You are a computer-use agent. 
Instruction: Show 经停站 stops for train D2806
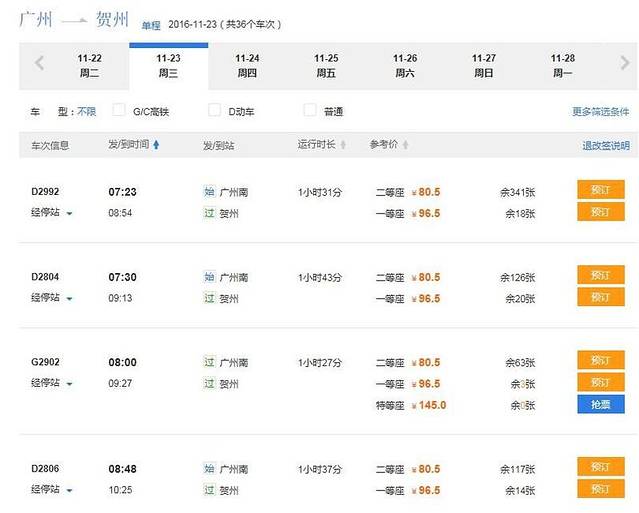point(52,490)
